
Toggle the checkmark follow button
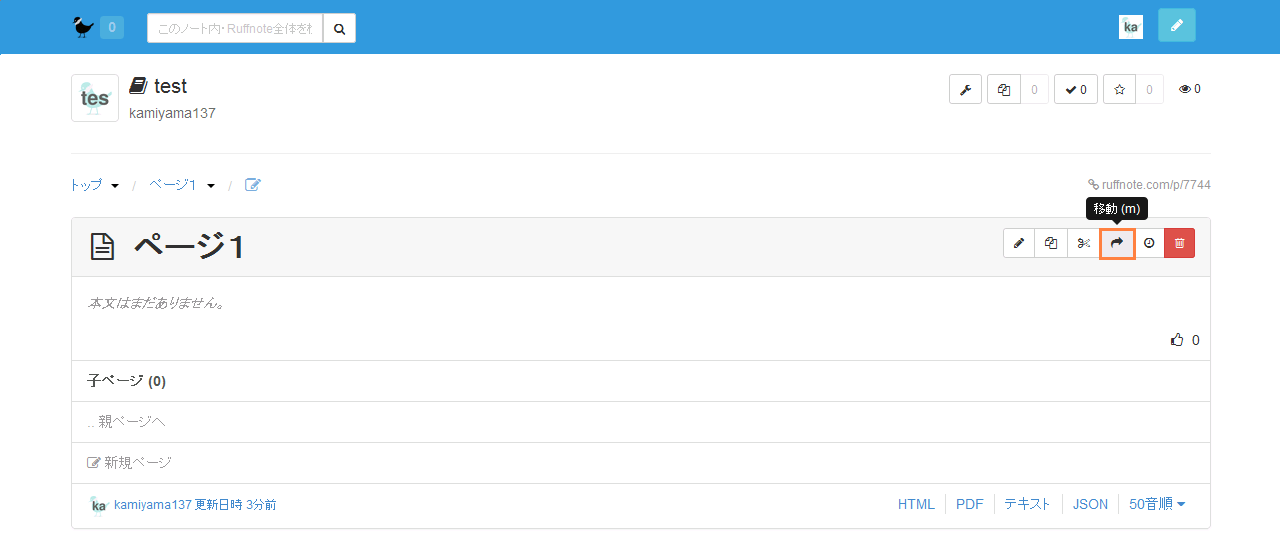click(1075, 89)
